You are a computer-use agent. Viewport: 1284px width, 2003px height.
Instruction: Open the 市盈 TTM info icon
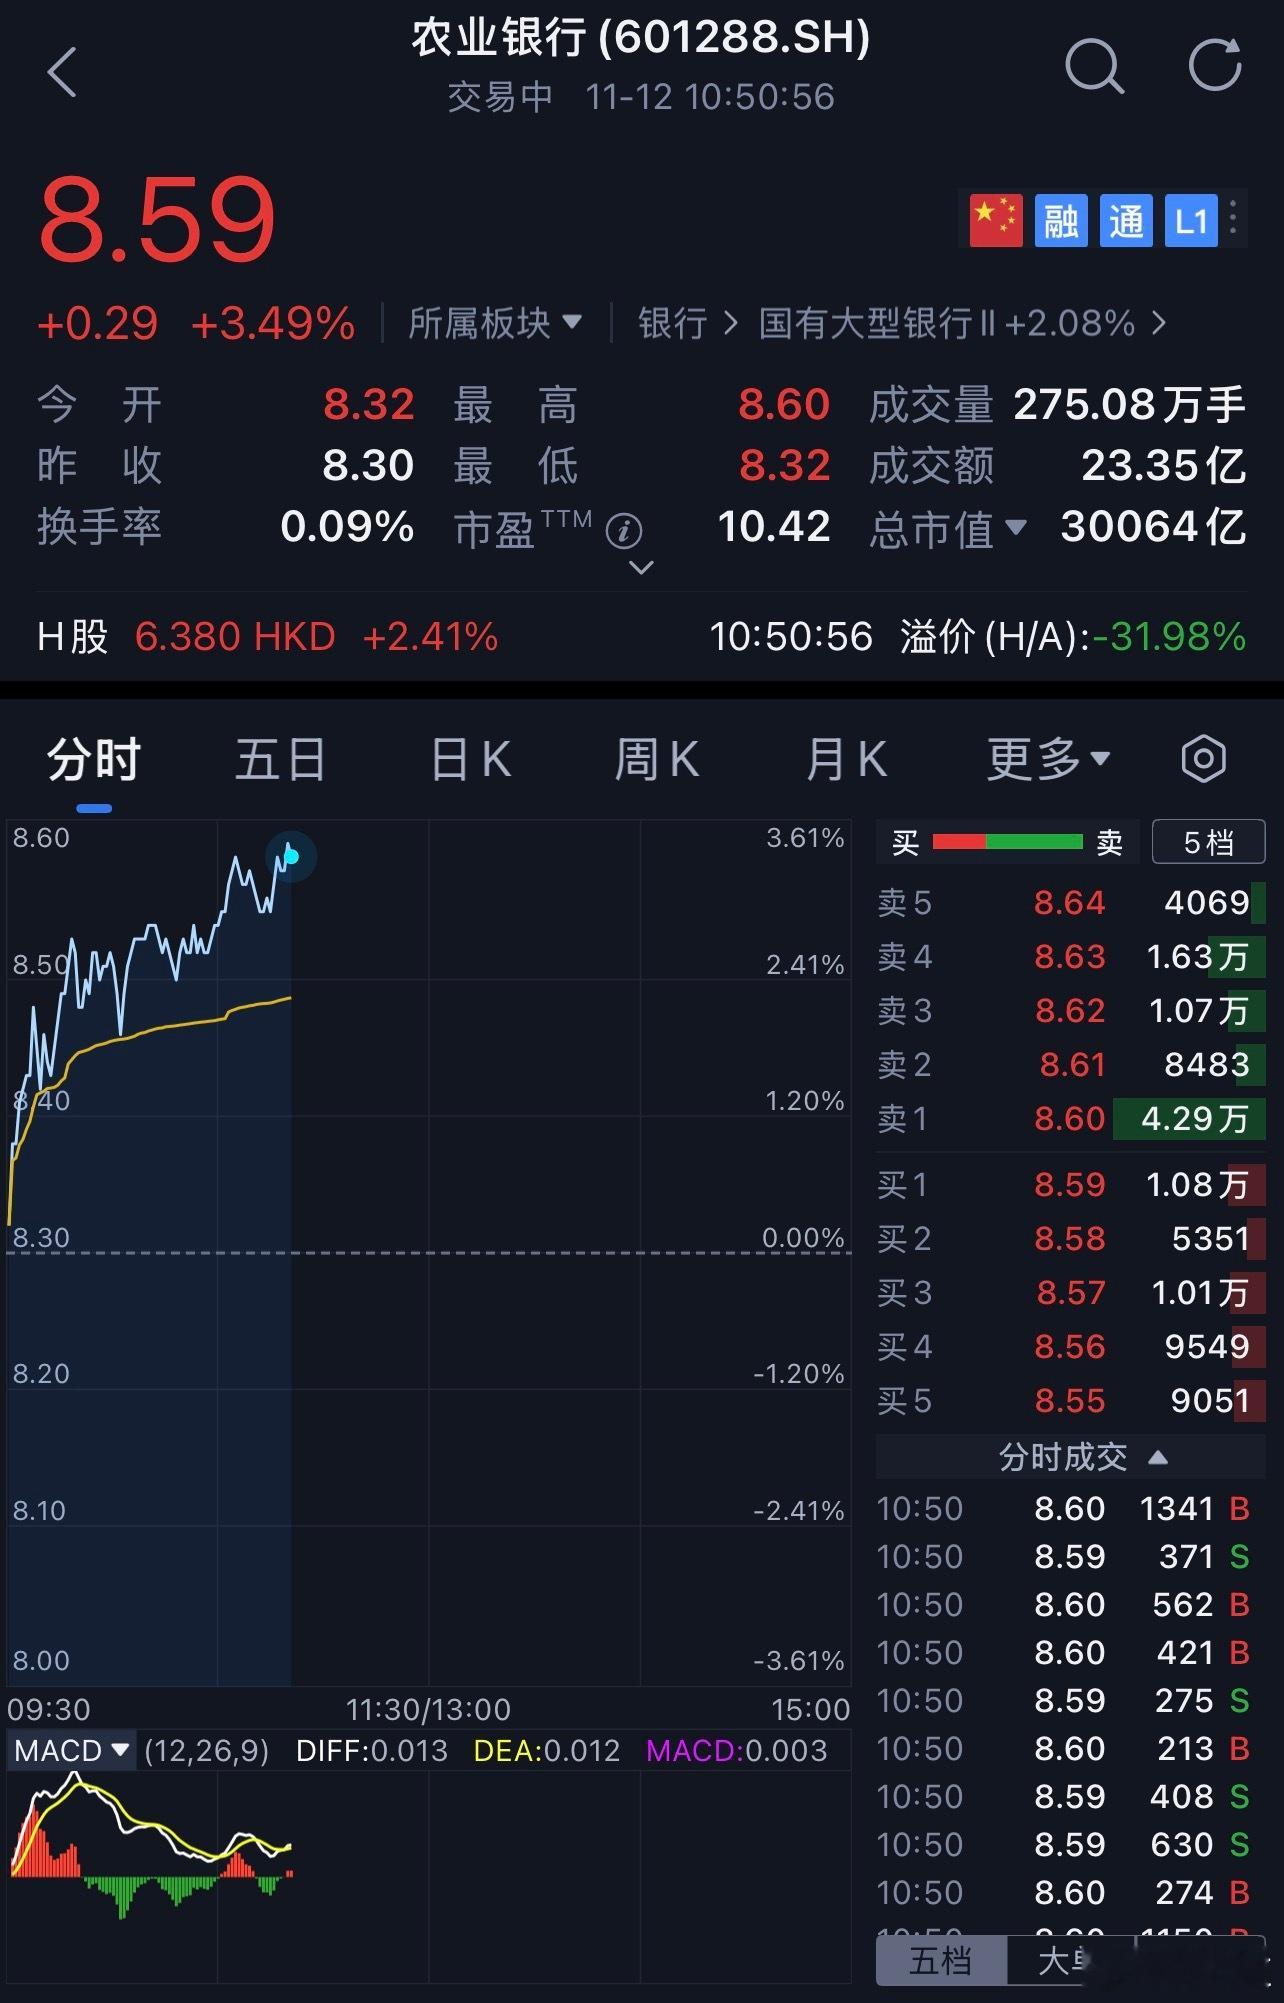[624, 530]
